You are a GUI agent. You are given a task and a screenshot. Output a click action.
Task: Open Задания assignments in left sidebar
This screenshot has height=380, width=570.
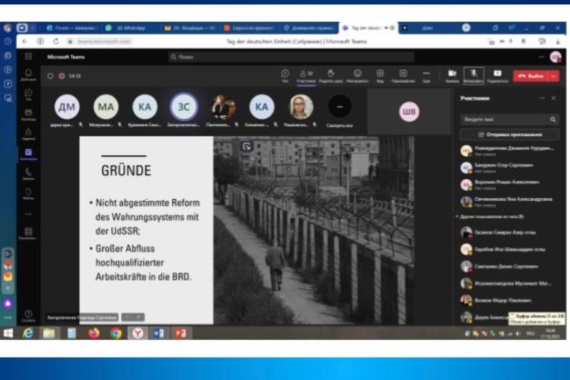point(28,134)
